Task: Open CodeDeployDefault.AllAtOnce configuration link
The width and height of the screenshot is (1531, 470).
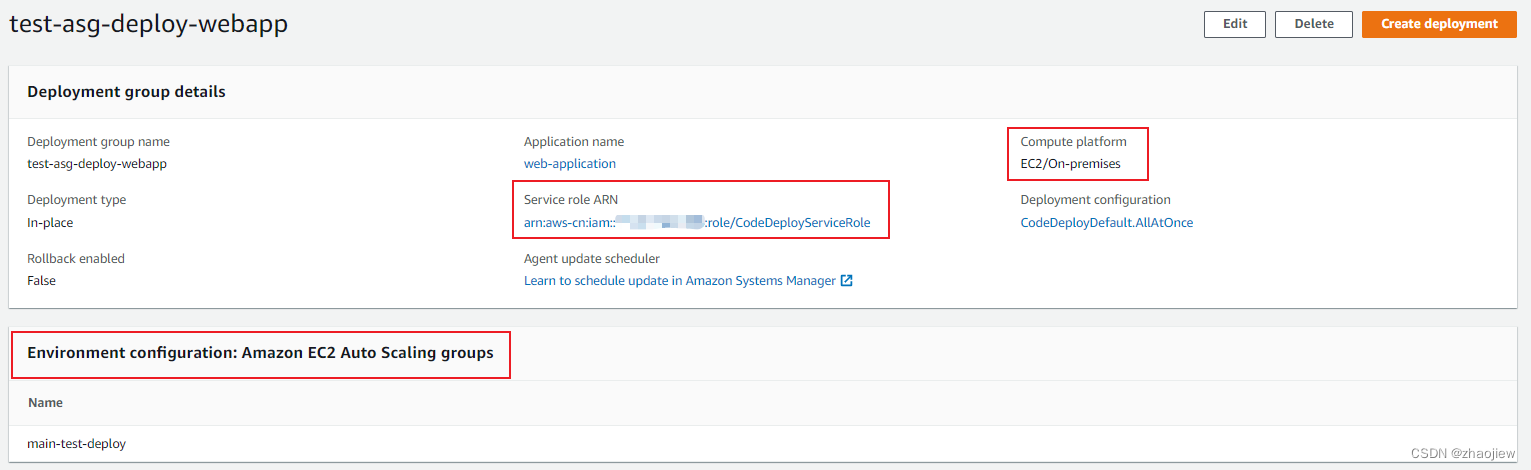Action: pos(1107,223)
